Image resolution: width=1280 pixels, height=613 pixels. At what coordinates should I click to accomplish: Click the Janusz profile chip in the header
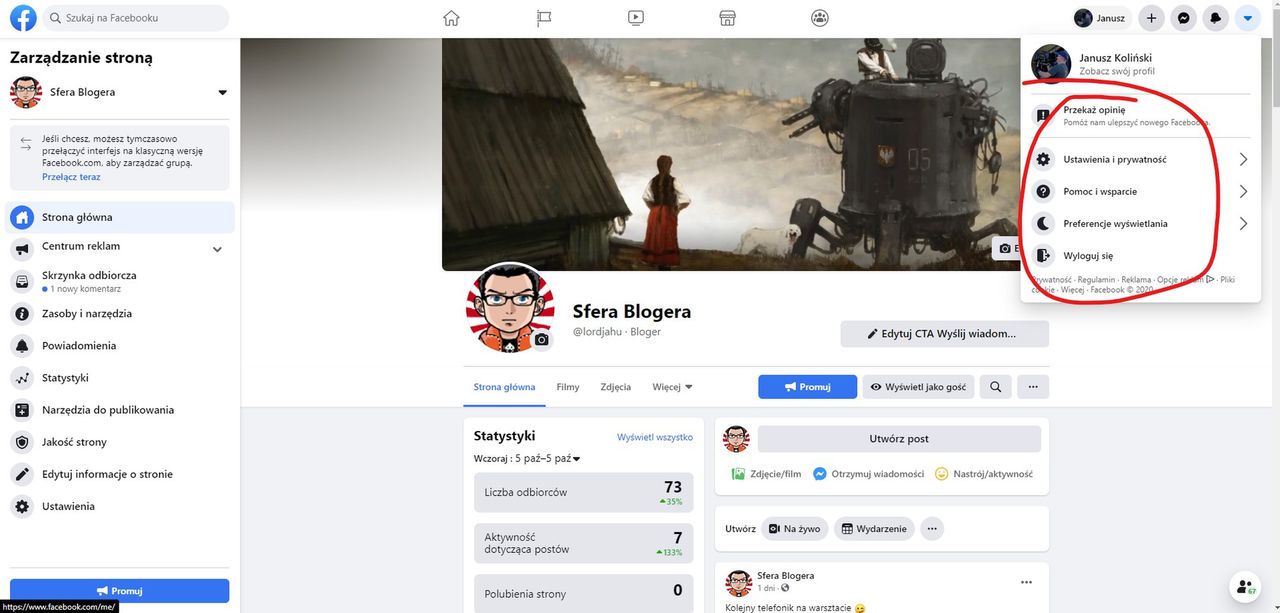(1101, 18)
